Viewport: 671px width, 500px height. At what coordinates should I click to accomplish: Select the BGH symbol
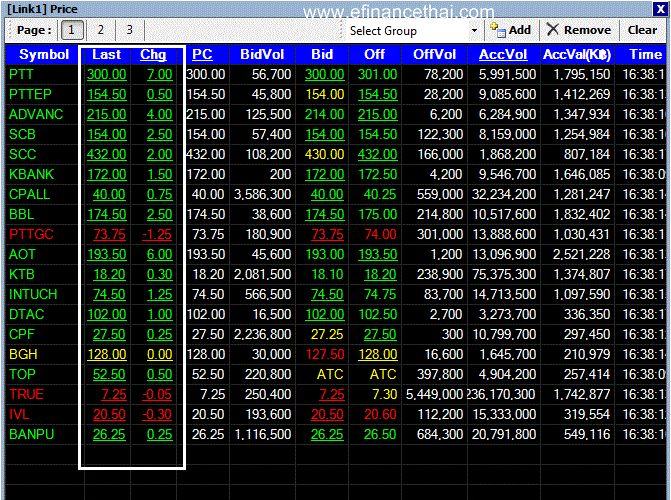click(x=23, y=354)
